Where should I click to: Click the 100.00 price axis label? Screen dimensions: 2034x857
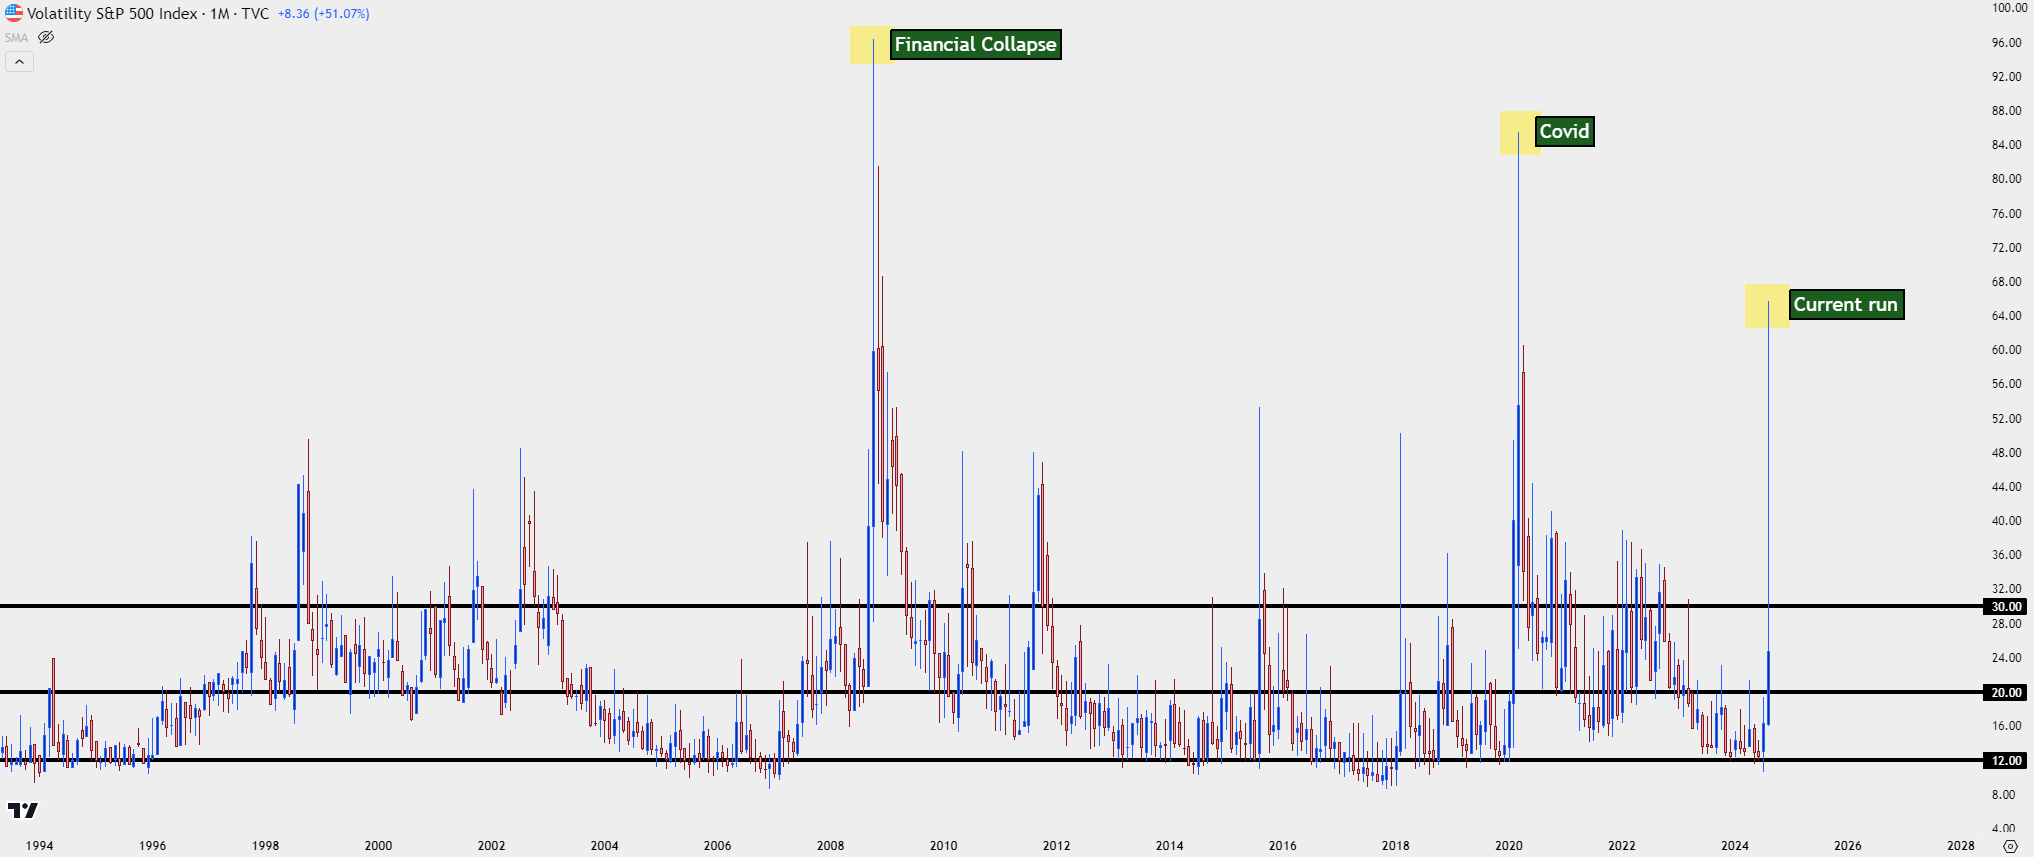2009,8
